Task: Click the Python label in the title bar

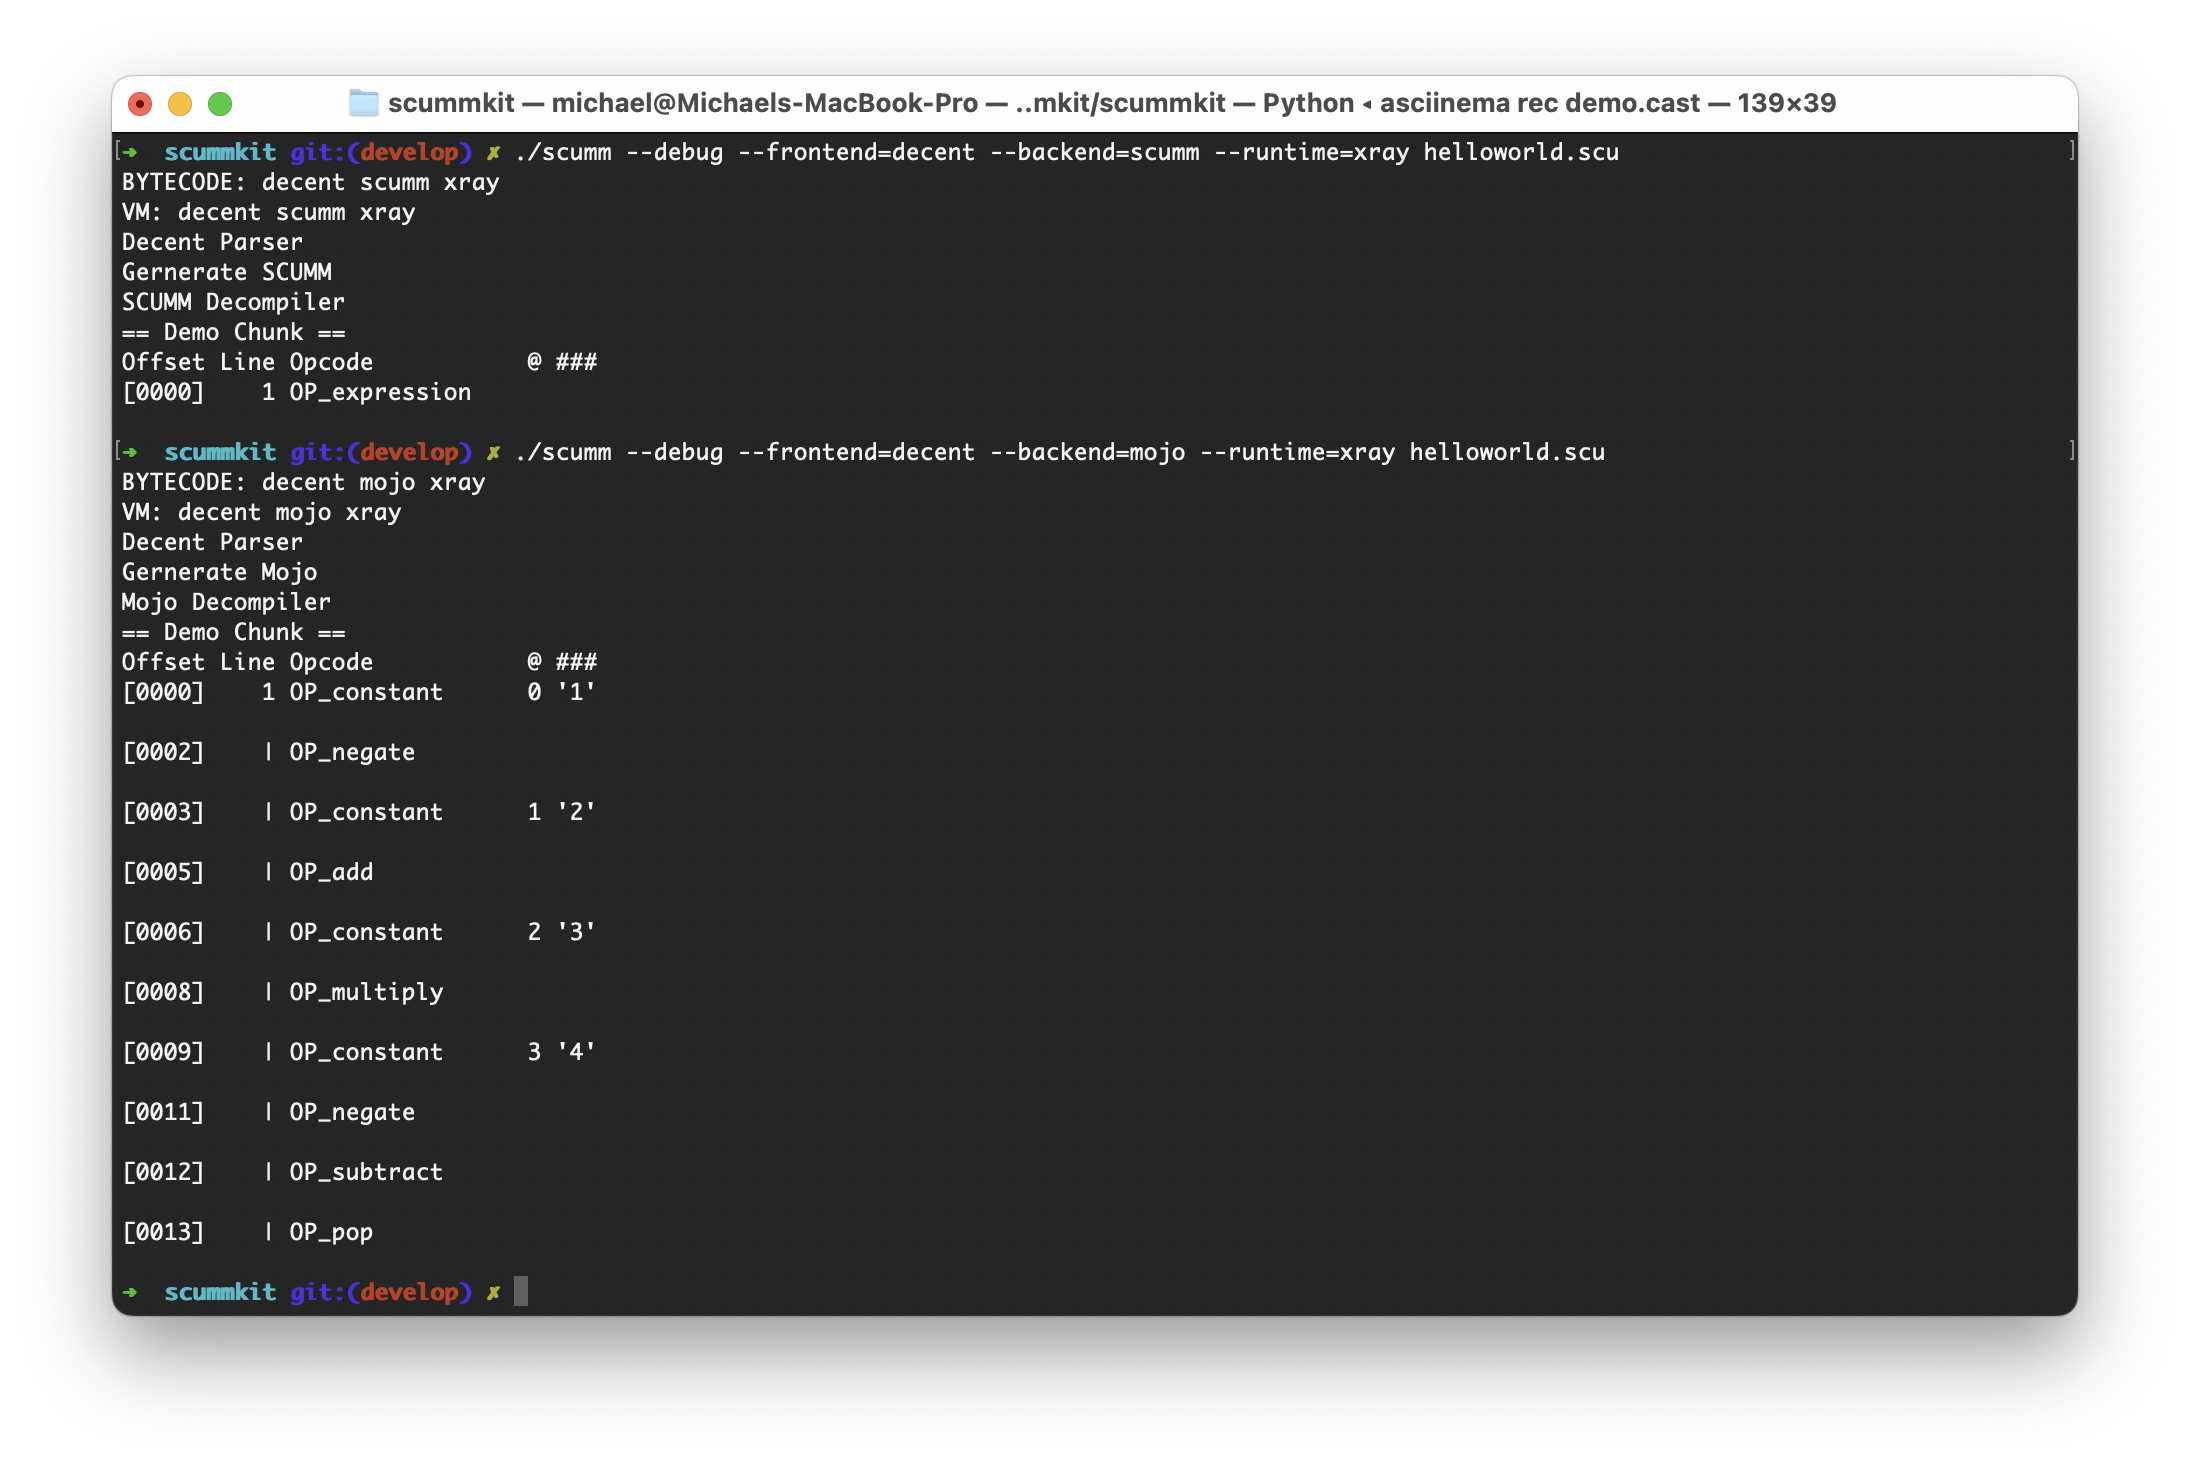Action: 1305,103
